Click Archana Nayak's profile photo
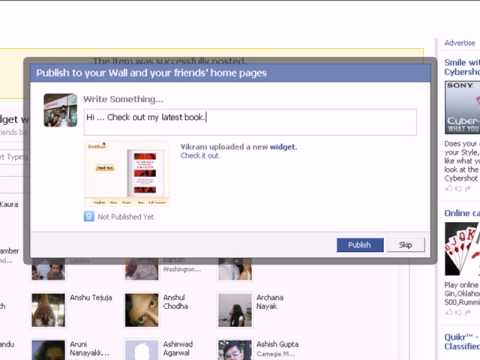The width and height of the screenshot is (480, 360). (x=235, y=310)
